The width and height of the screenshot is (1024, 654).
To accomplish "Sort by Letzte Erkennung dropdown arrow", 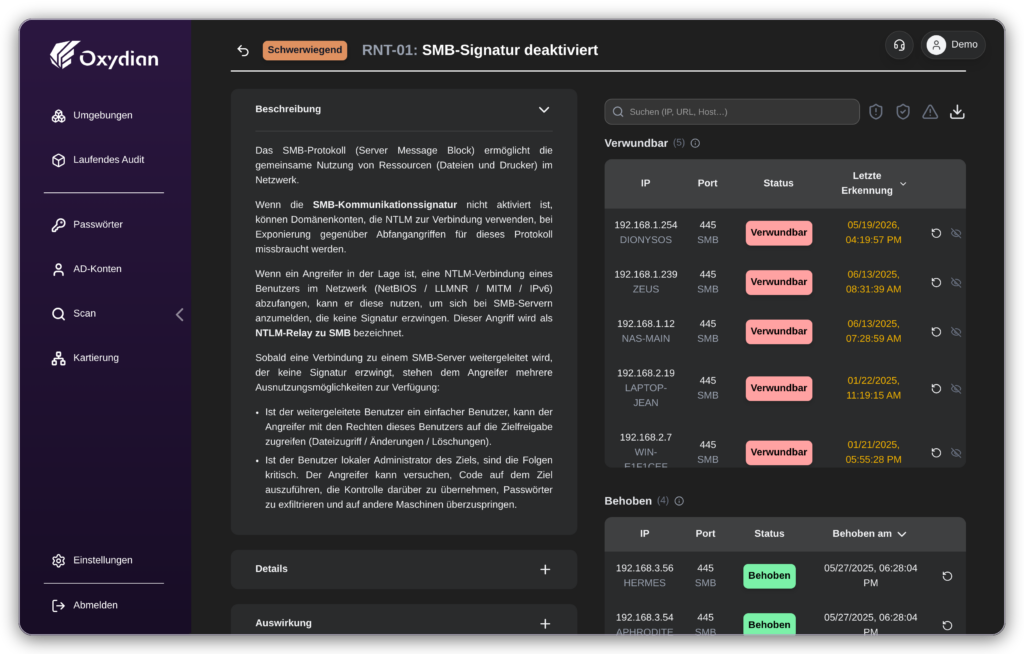I will pos(903,184).
